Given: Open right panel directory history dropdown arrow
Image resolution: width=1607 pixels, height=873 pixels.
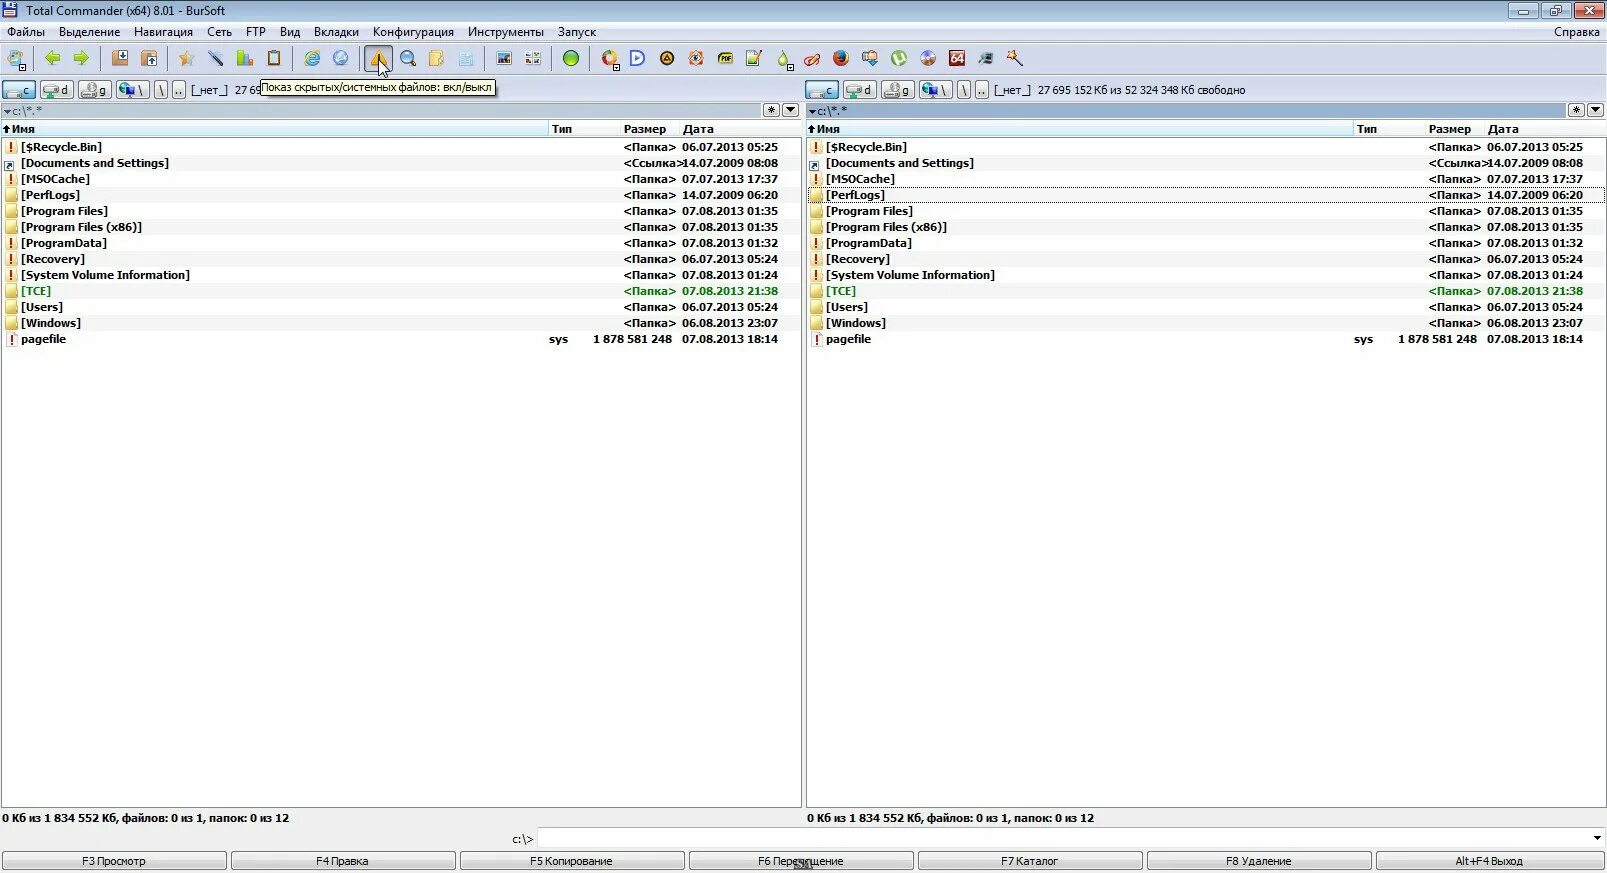Looking at the screenshot, I should (1596, 110).
